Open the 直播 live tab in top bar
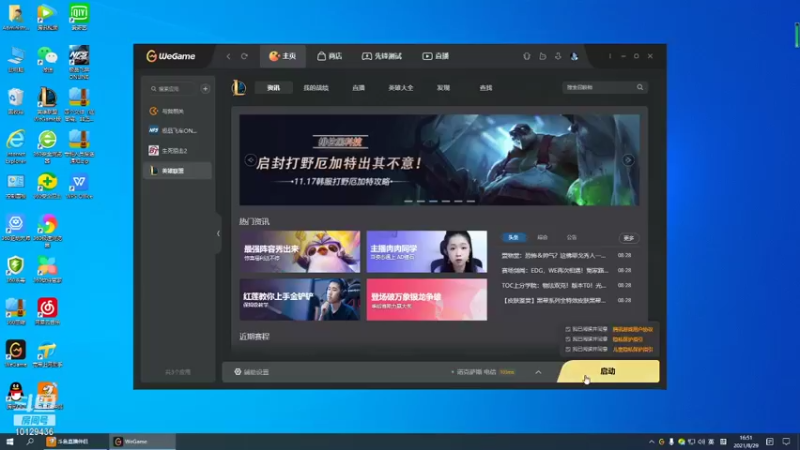Screen dimensions: 800x450 [435, 56]
